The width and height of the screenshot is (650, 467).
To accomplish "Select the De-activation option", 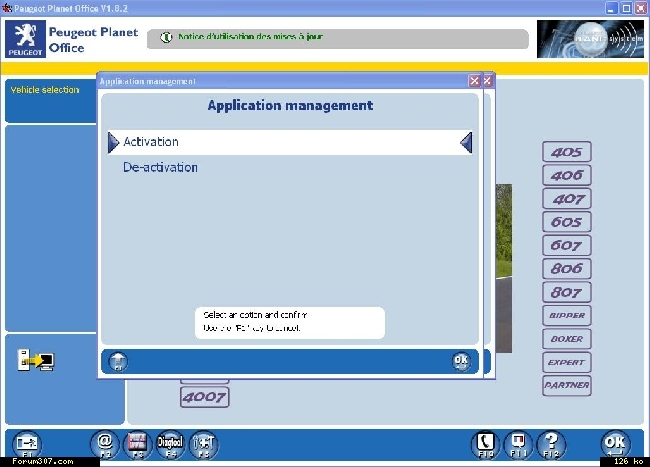I will click(x=160, y=167).
